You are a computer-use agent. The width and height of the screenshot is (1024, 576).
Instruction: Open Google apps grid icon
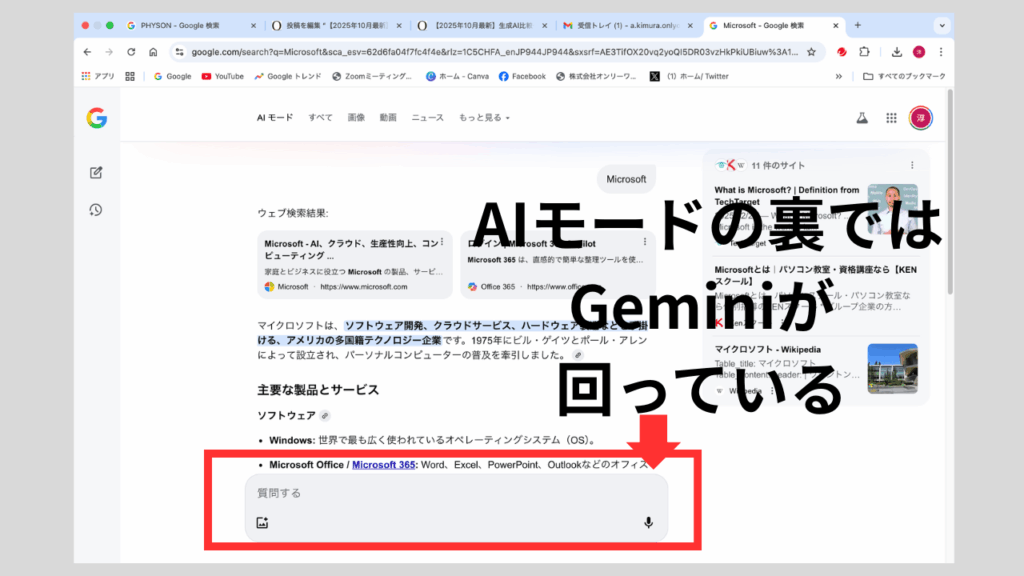tap(891, 118)
